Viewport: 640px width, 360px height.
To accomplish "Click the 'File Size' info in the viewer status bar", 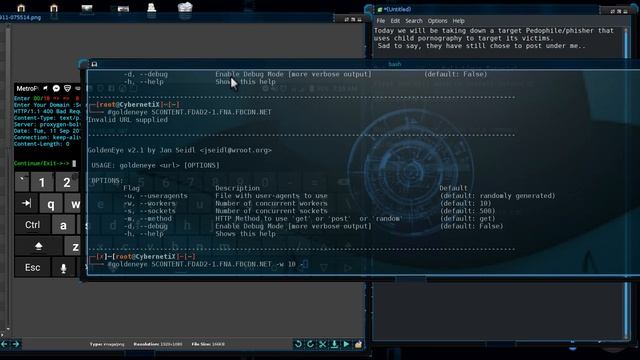I will tap(208, 344).
